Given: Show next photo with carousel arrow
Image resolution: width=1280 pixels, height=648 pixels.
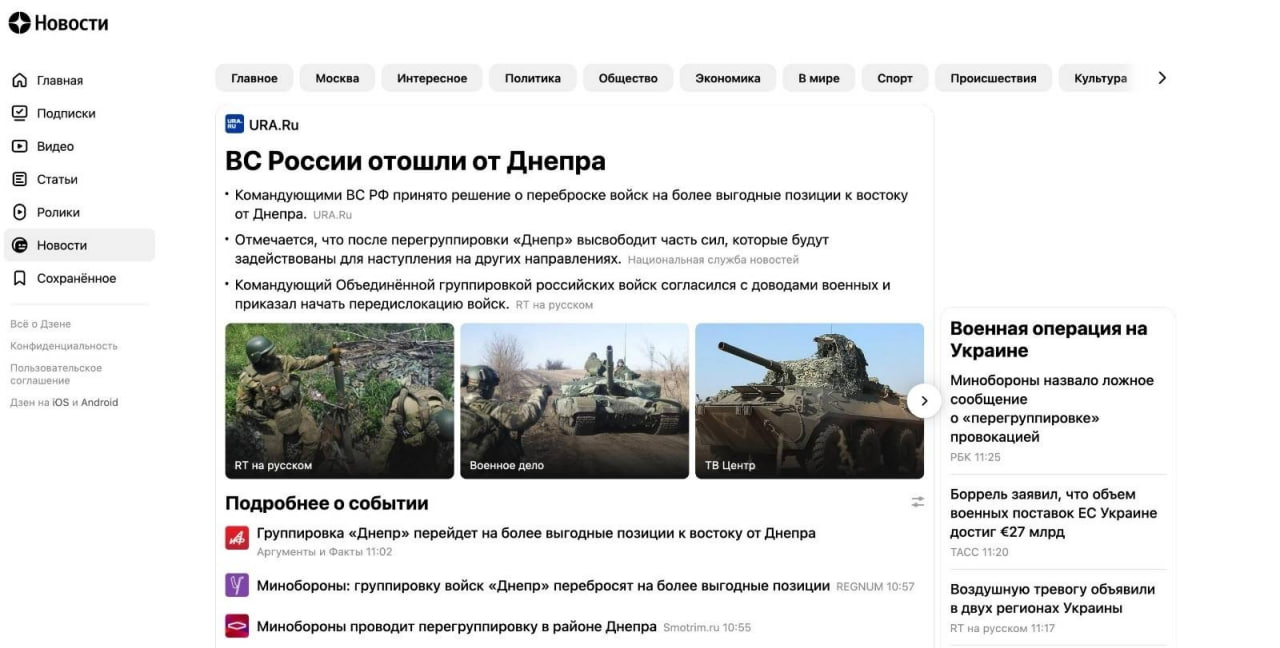Looking at the screenshot, I should point(924,400).
